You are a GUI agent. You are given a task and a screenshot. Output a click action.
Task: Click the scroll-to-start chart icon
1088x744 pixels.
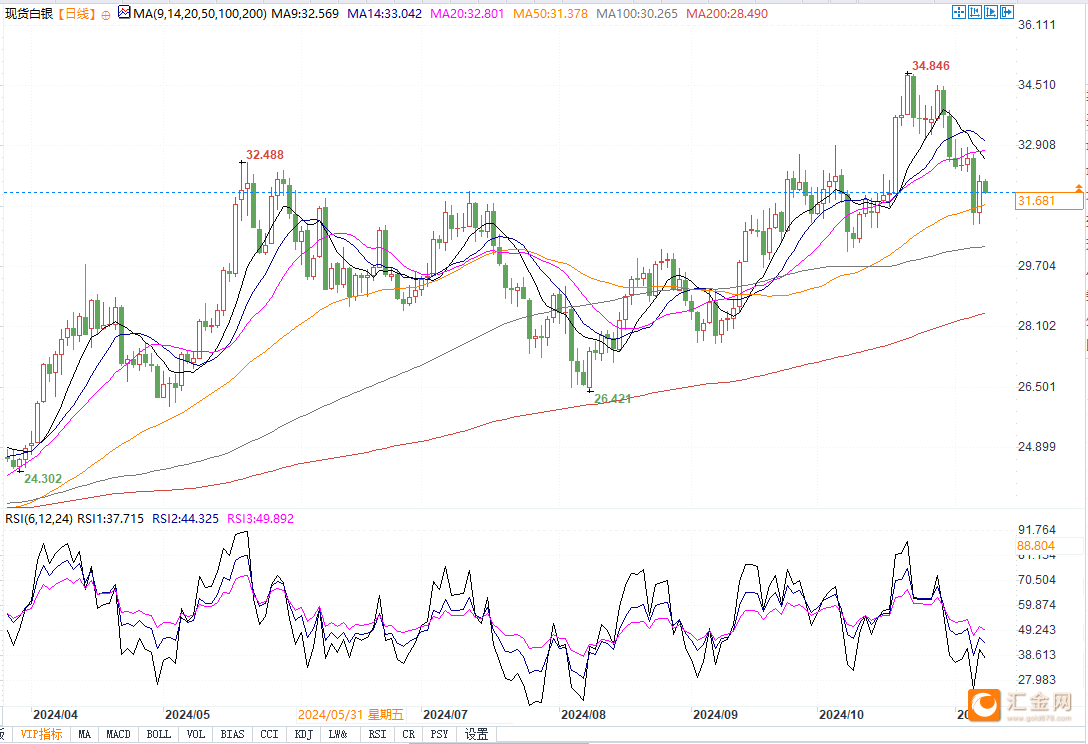975,12
